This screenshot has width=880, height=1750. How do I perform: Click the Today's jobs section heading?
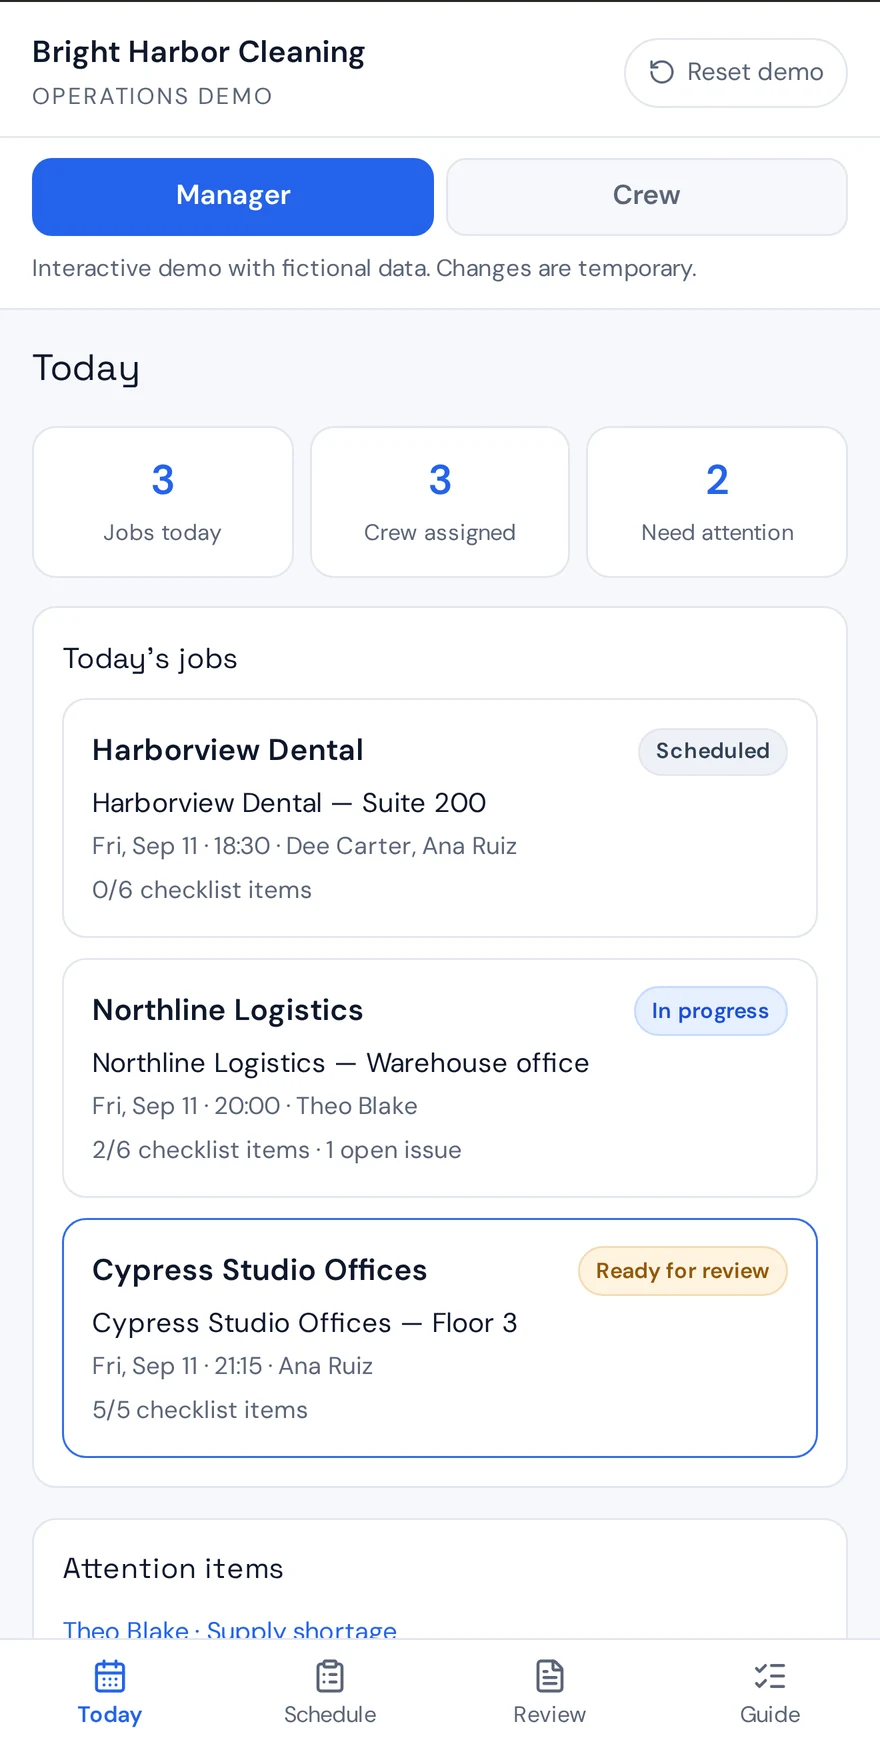150,659
